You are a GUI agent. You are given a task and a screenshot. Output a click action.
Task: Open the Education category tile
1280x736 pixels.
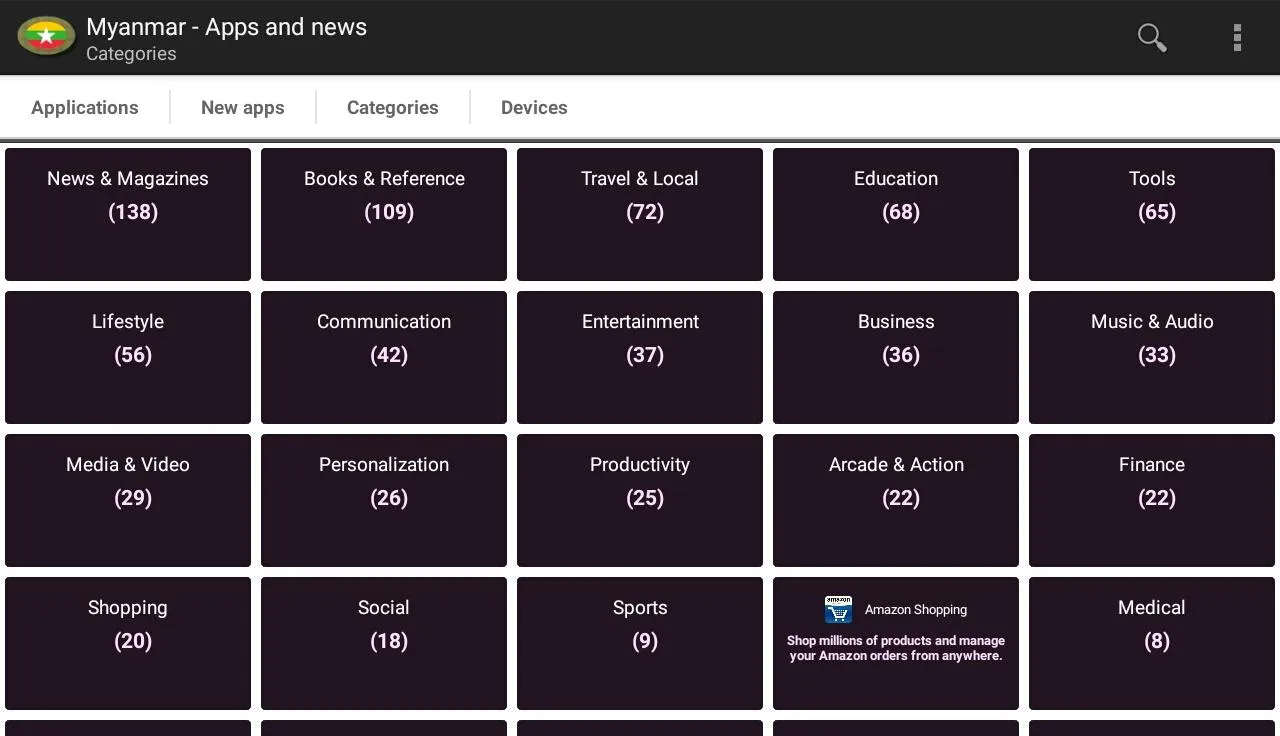896,214
